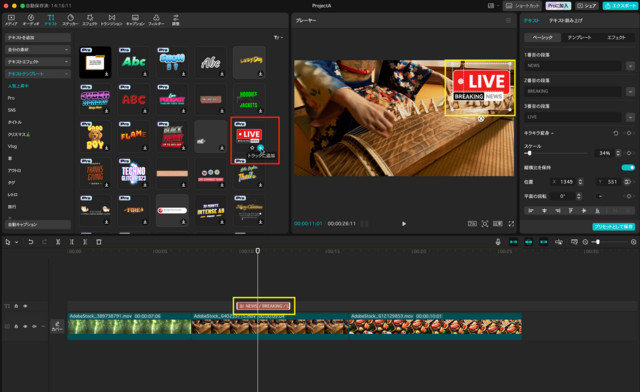
Task: Click the エクスポート export button
Action: click(x=619, y=6)
